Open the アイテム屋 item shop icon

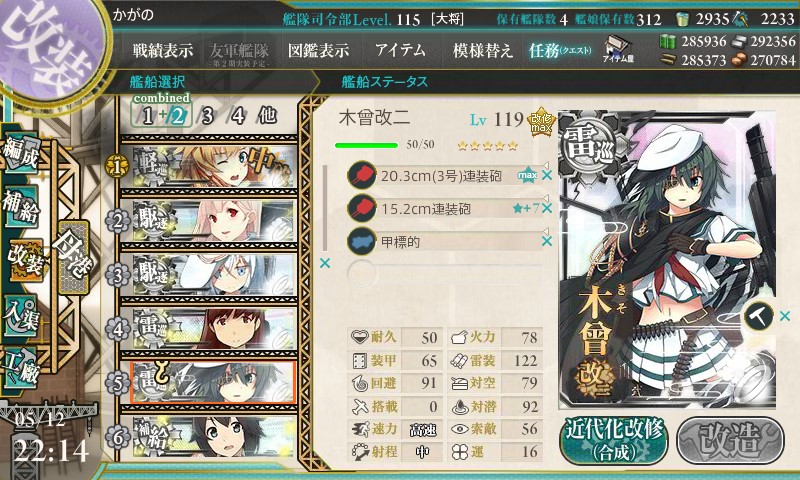(x=617, y=49)
